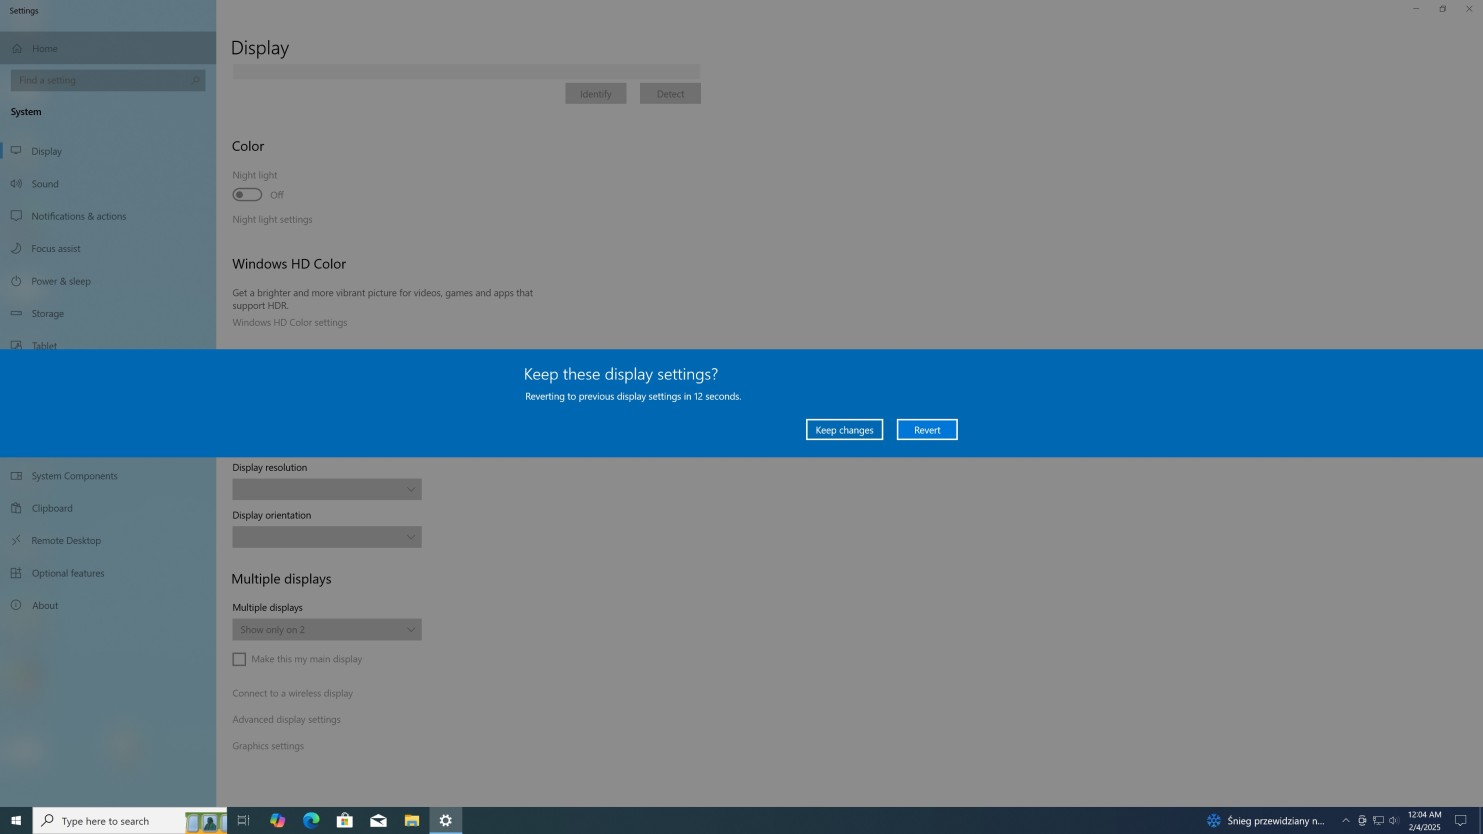Screen dimensions: 1483x834
Task: Open About page
Action: (x=108, y=605)
